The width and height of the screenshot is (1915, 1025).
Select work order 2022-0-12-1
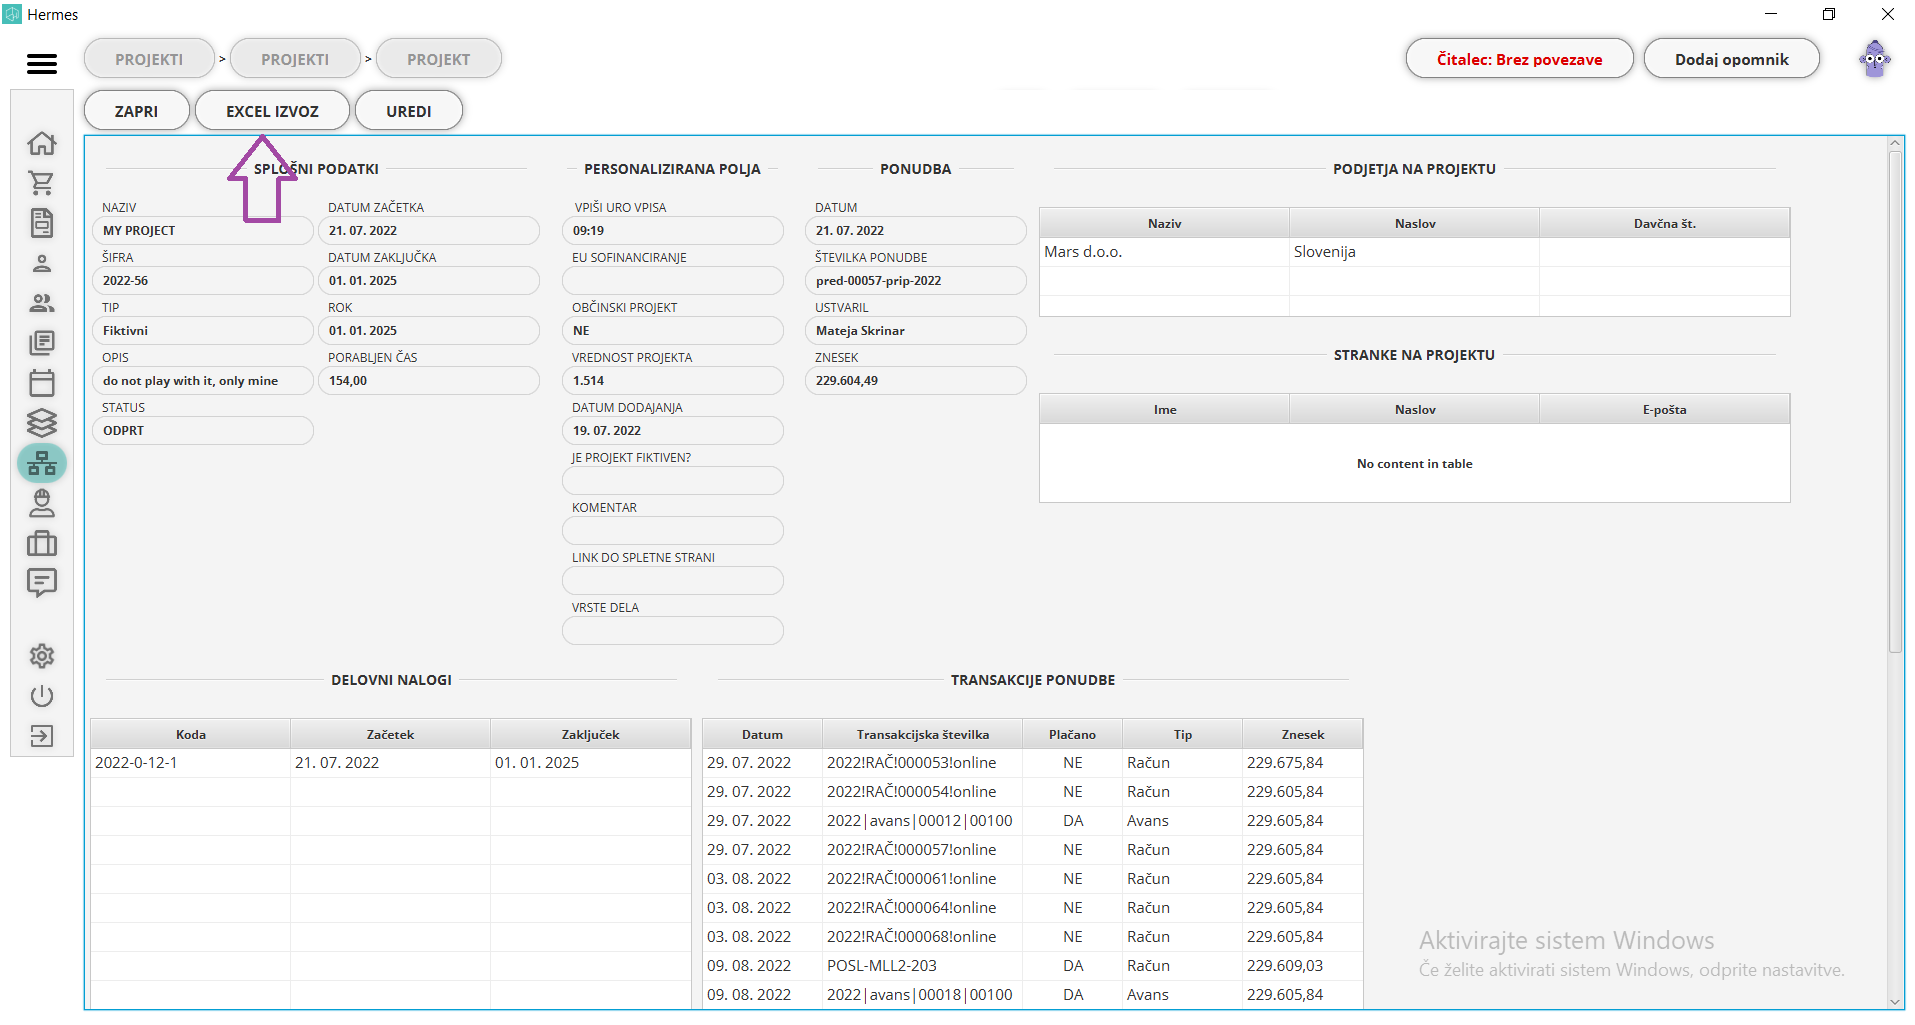click(x=390, y=763)
